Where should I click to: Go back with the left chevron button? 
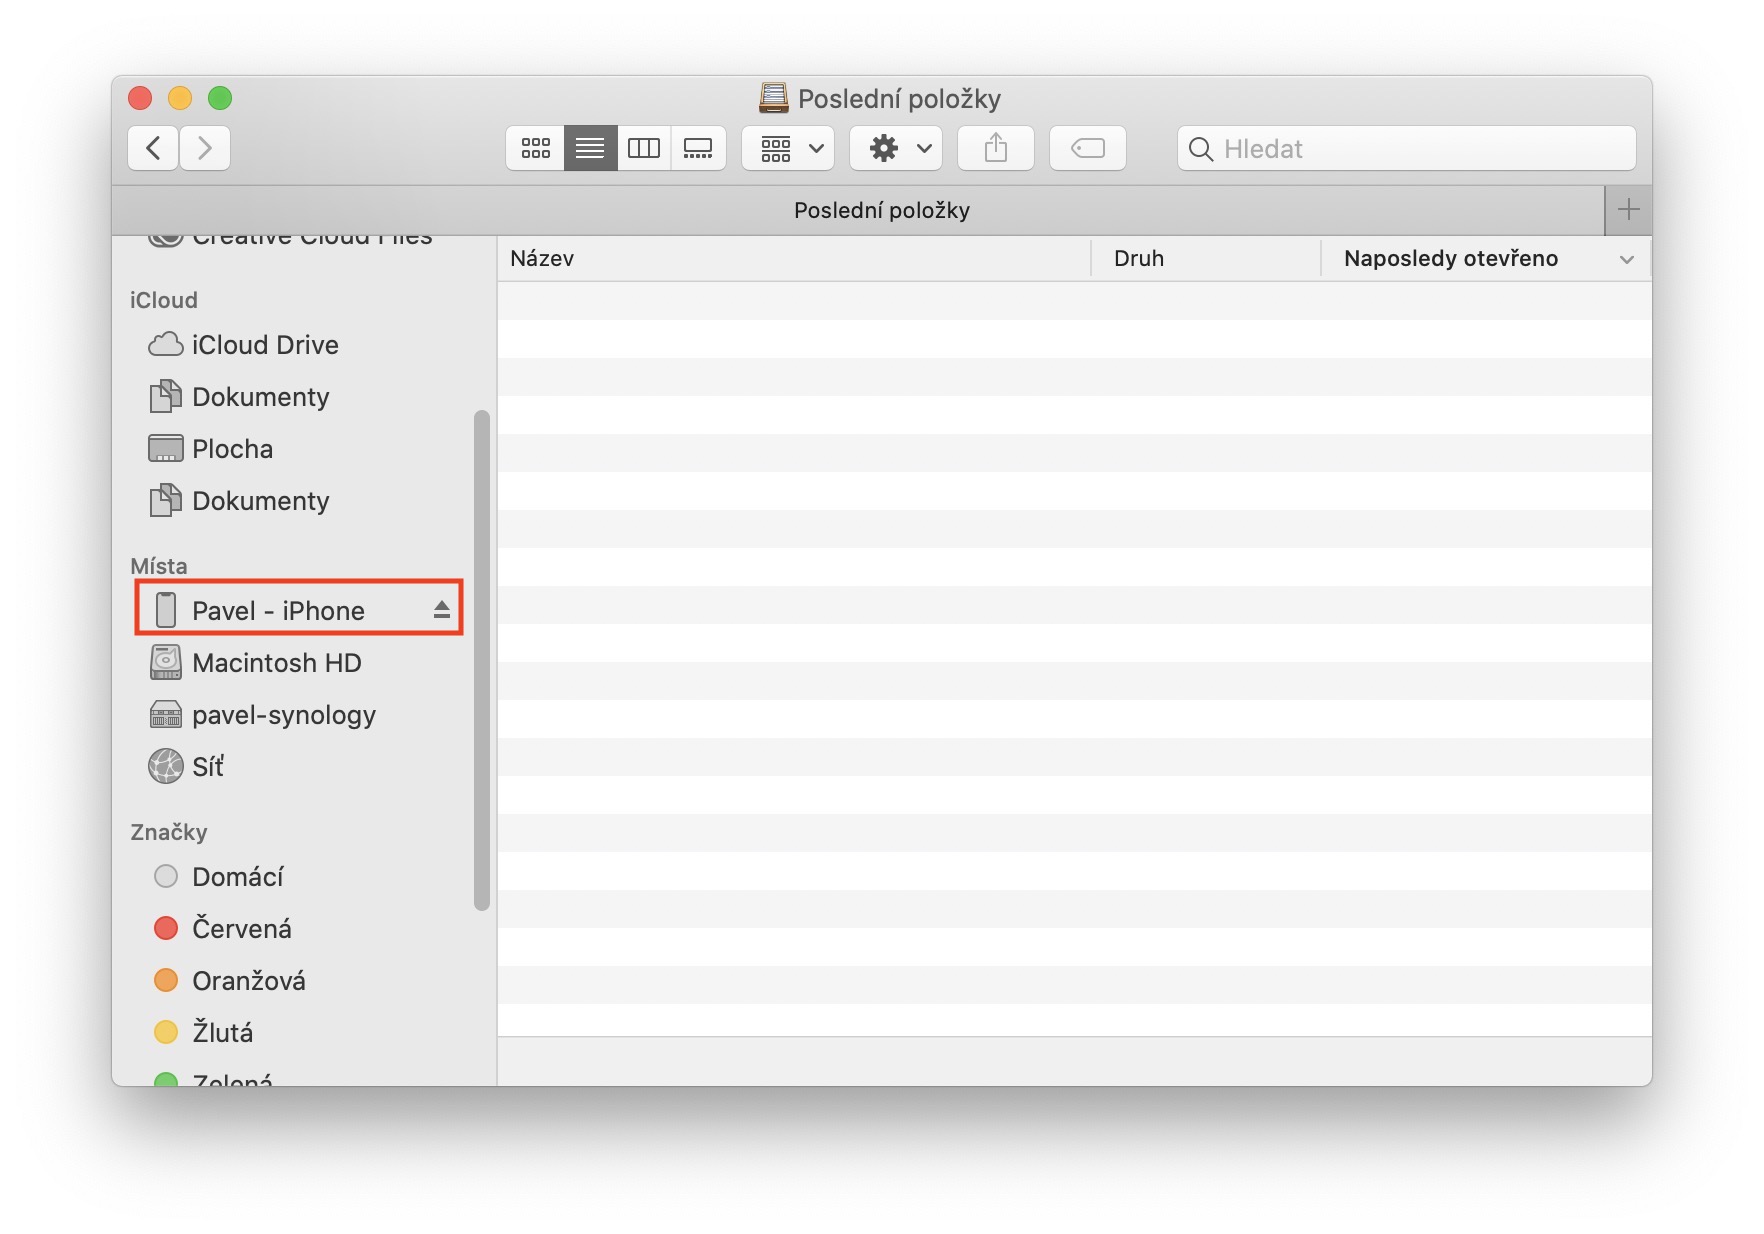[153, 149]
